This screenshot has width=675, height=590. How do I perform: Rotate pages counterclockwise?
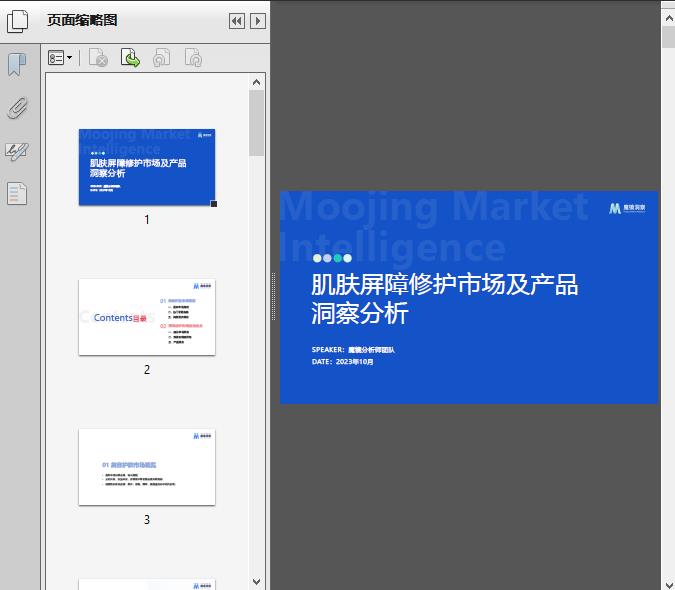point(161,58)
